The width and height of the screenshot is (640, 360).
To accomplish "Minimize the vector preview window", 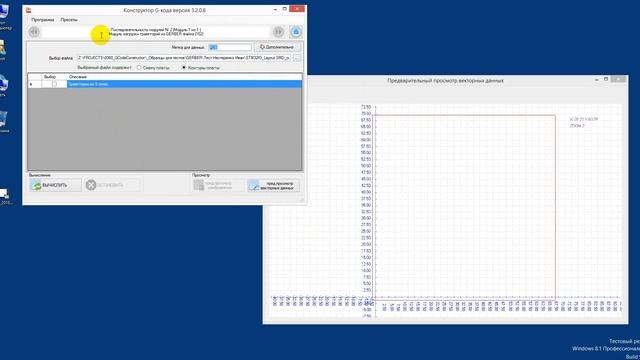I will point(597,80).
